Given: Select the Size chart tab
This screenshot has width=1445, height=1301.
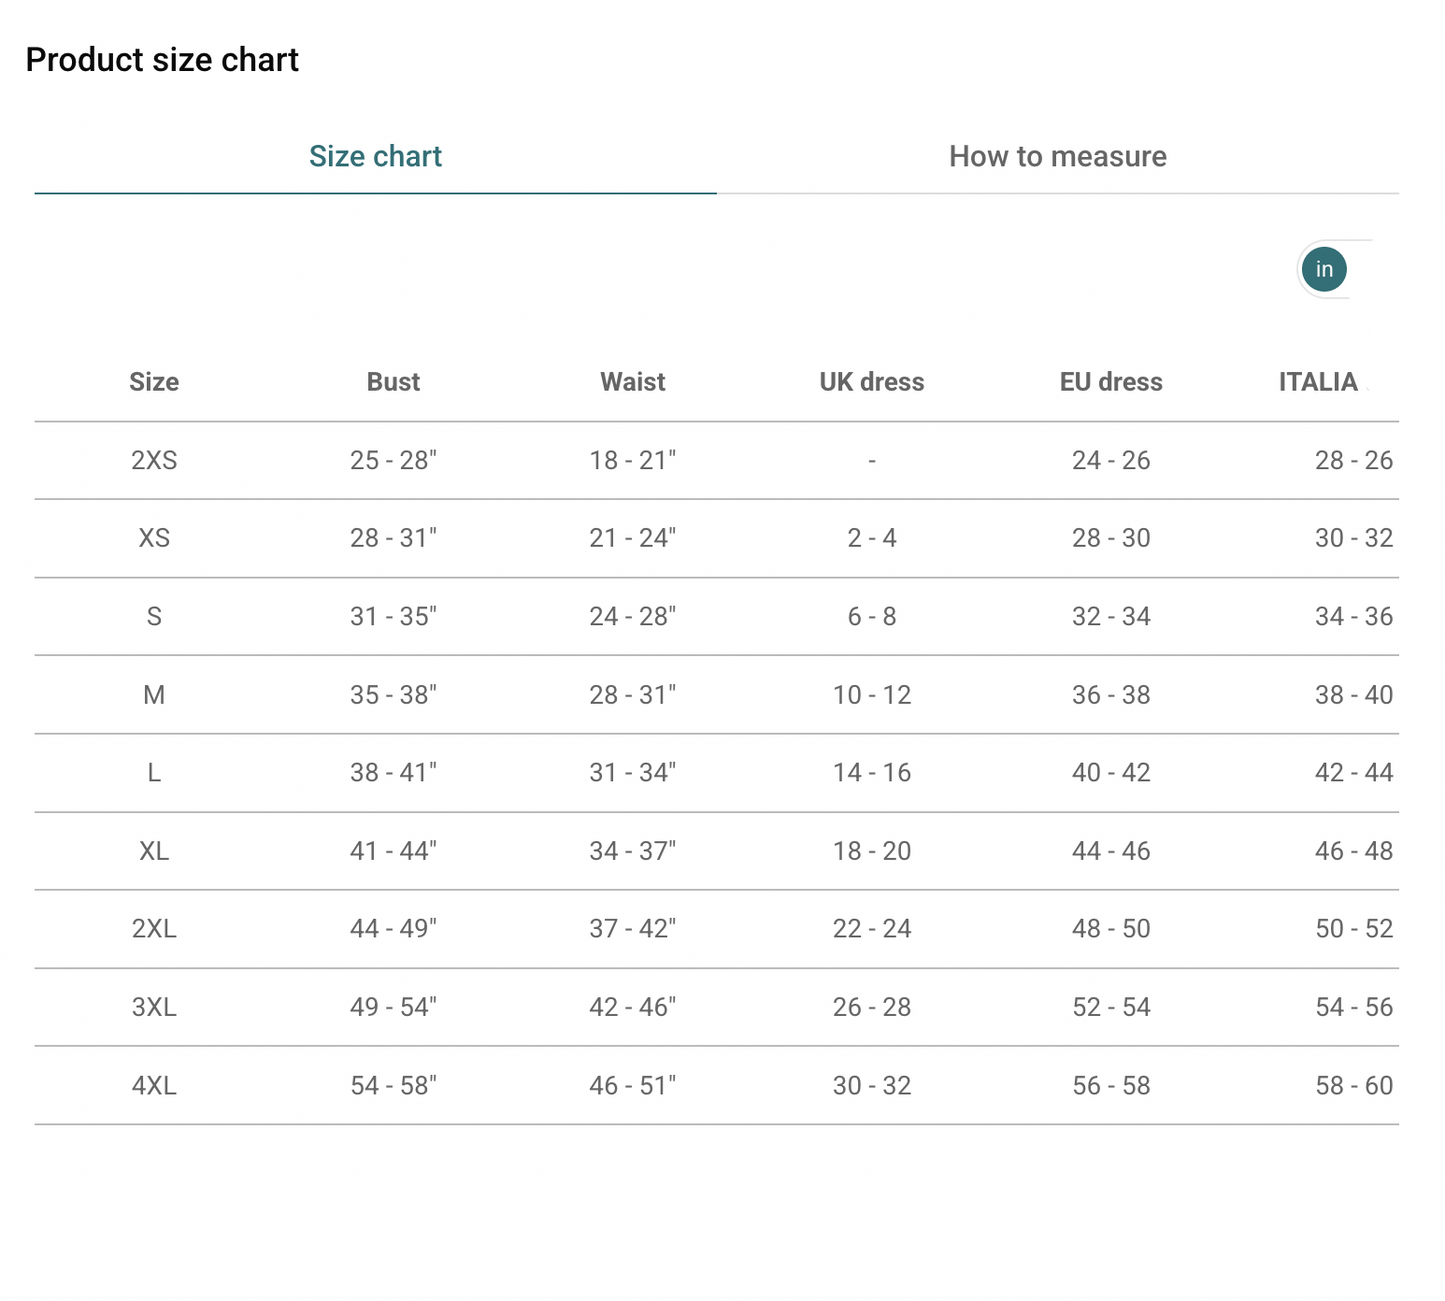Looking at the screenshot, I should pyautogui.click(x=375, y=157).
